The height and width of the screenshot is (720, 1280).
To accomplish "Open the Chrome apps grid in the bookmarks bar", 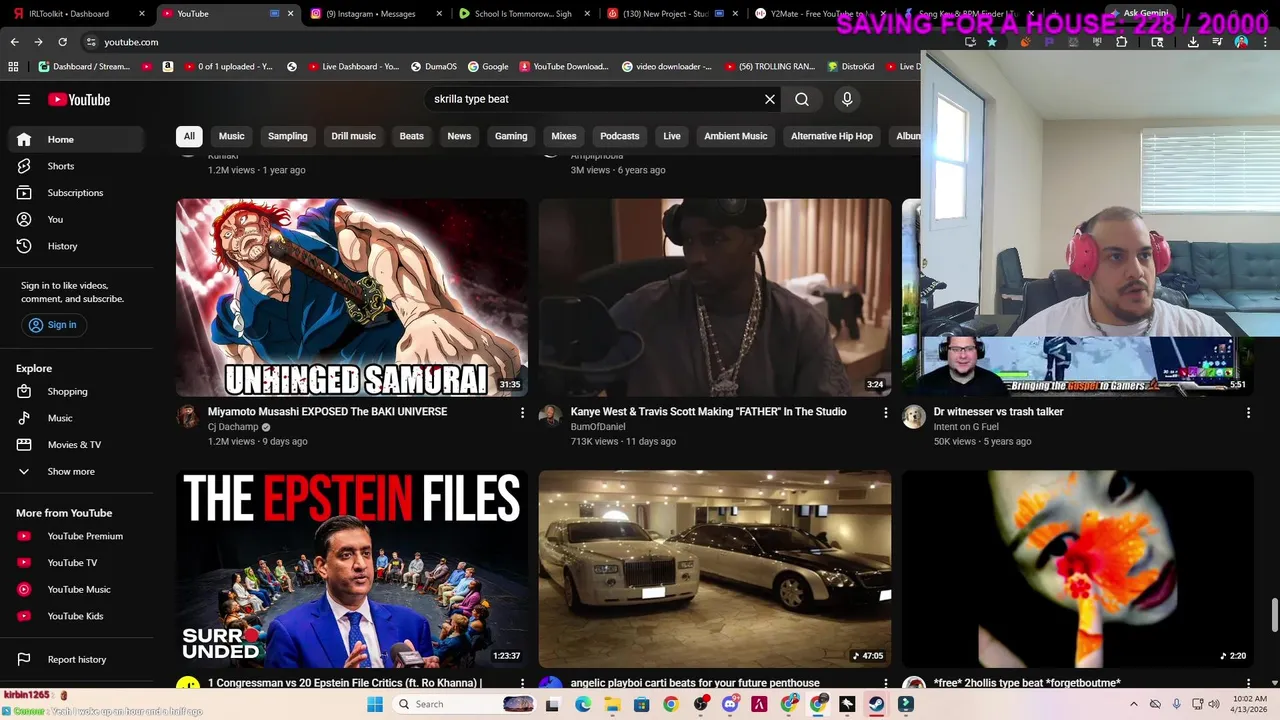I will tap(13, 67).
